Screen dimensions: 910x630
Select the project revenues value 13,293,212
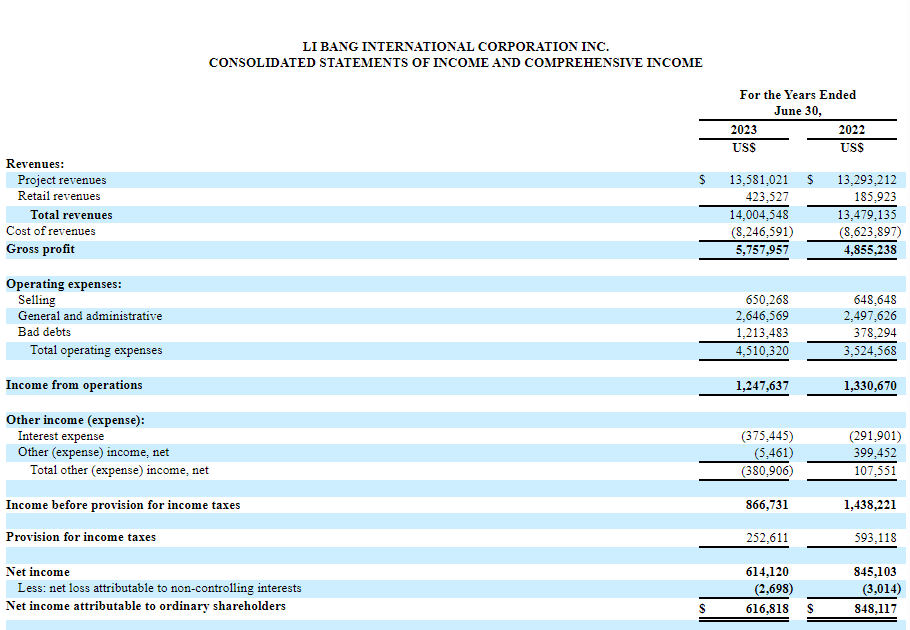pos(866,180)
